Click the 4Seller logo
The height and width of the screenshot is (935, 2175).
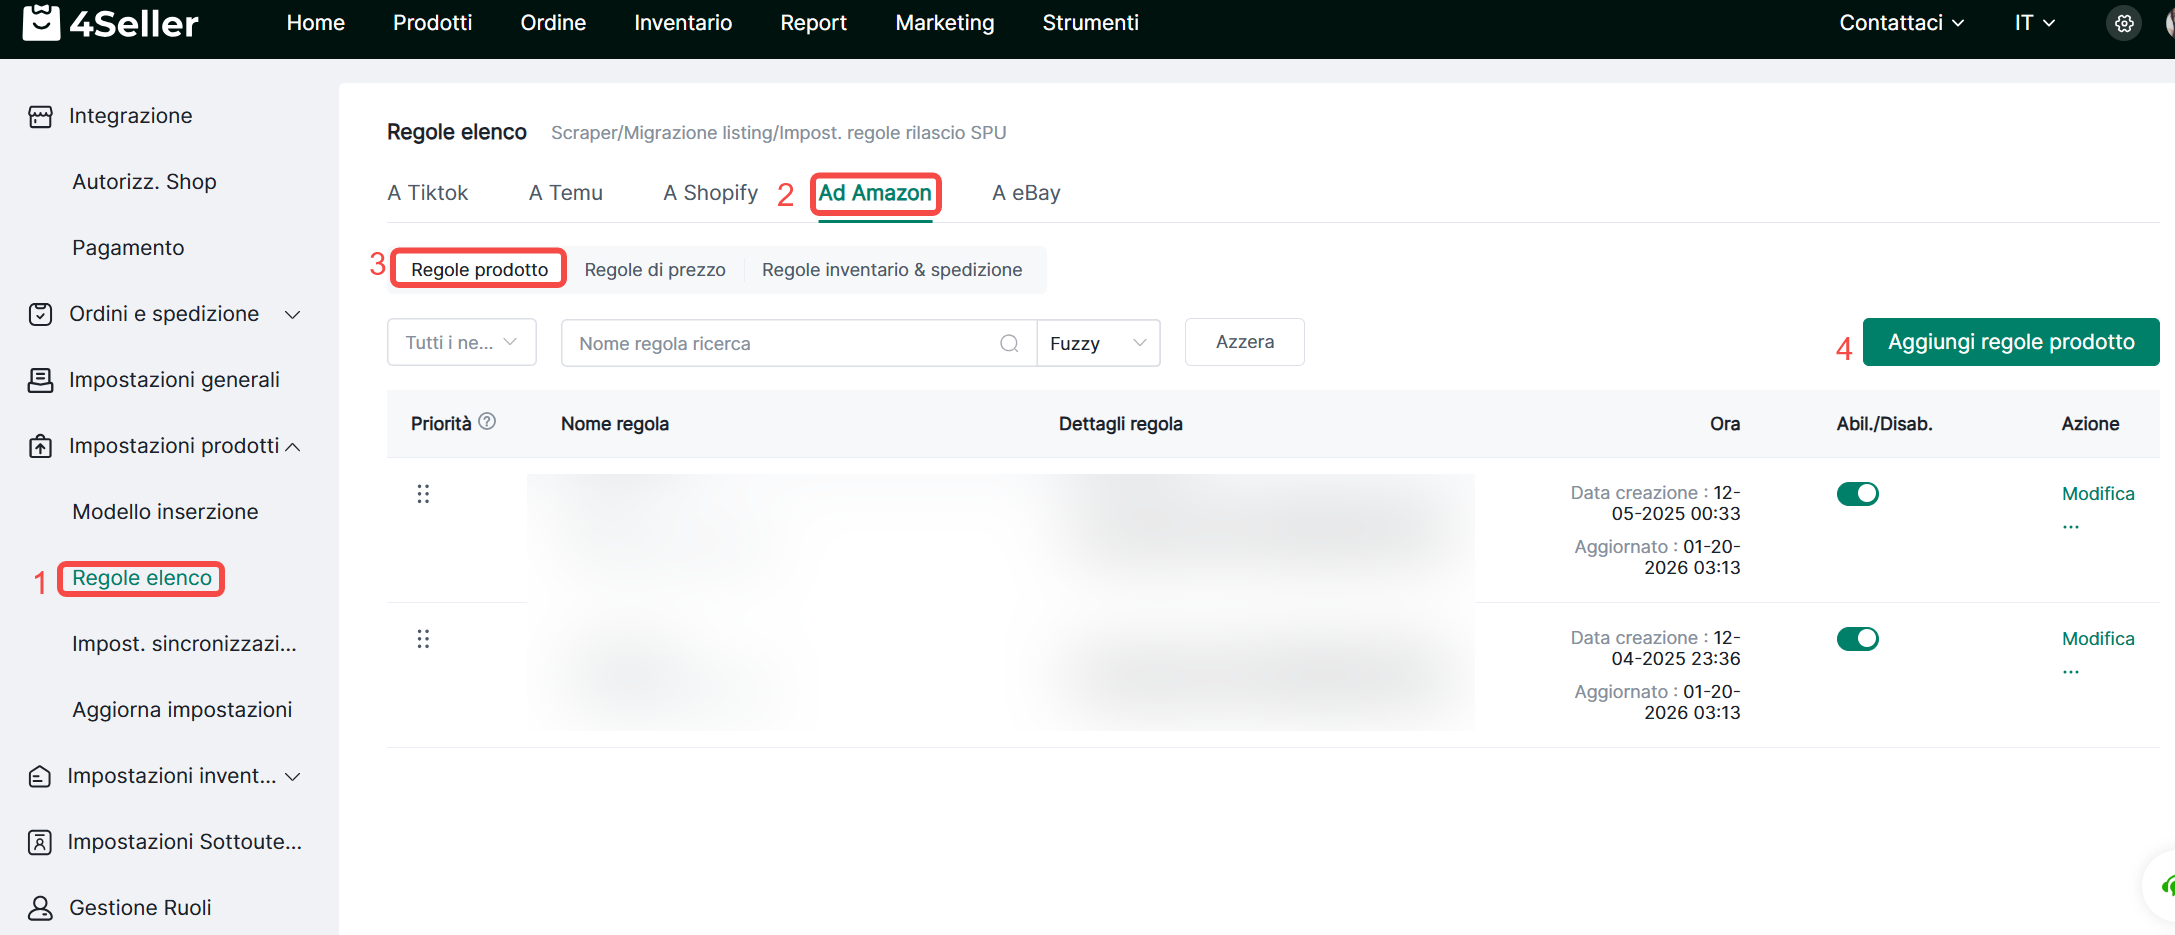[111, 23]
